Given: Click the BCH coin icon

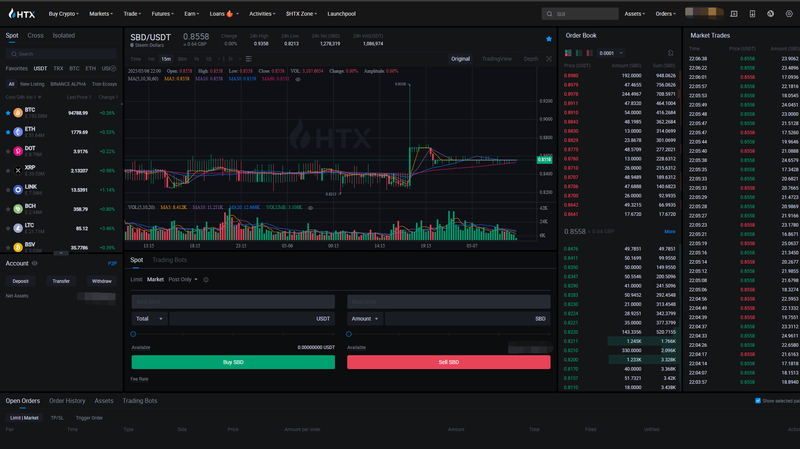Looking at the screenshot, I should pos(18,209).
